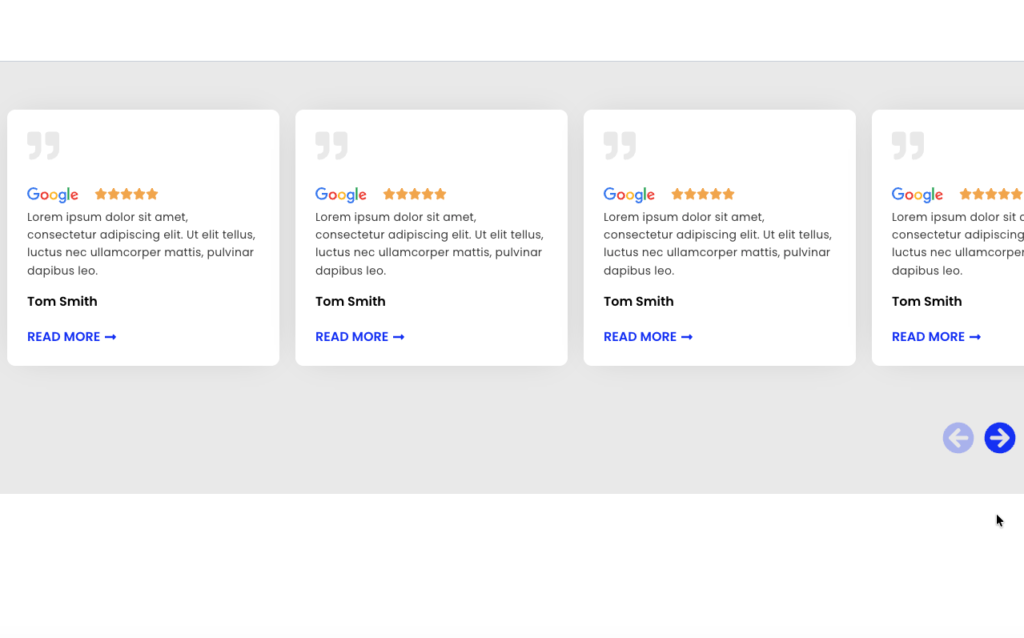Click quotation mark icon in first card
Viewport: 1024px width, 638px height.
[x=43, y=146]
